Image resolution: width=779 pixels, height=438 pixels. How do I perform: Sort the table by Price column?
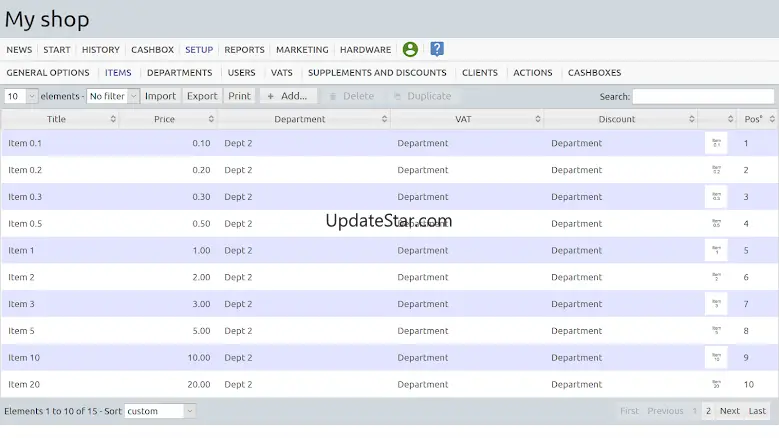(x=168, y=119)
